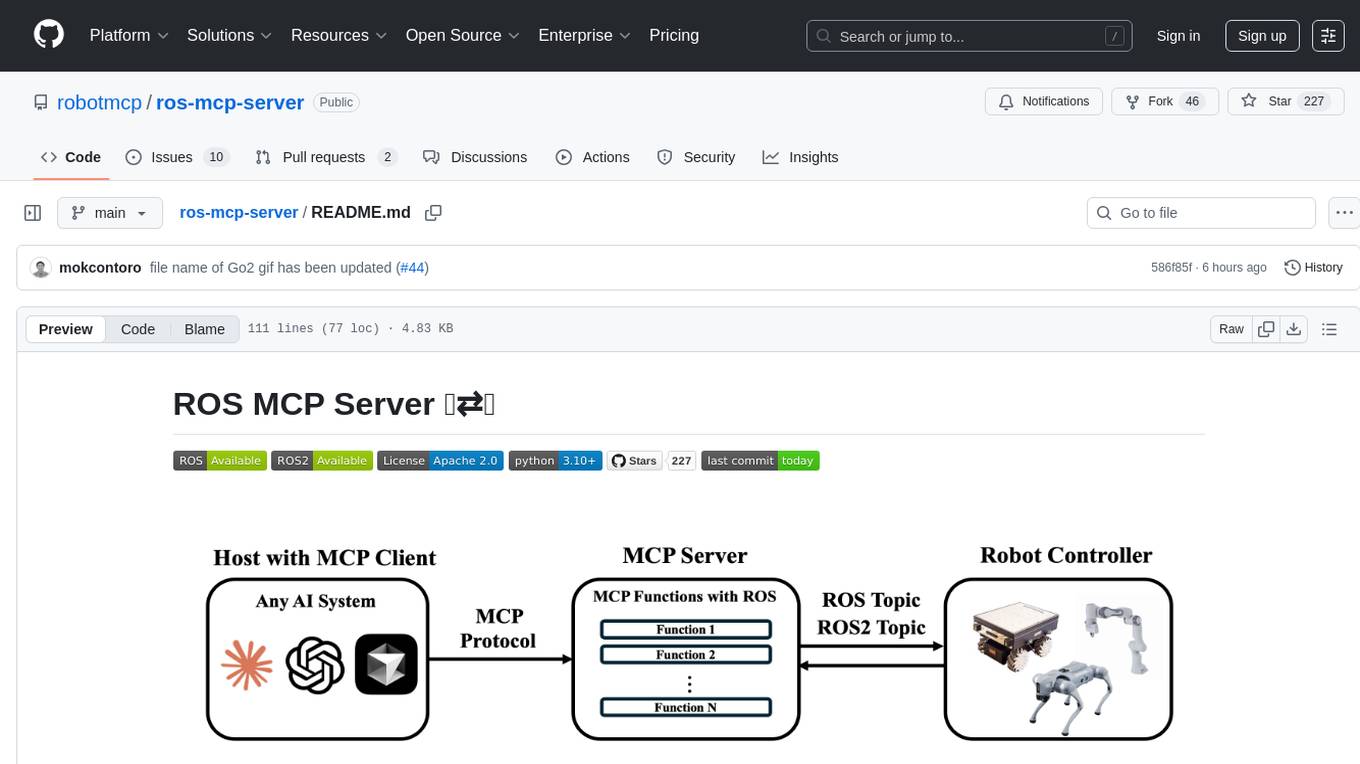Expand the Open Source menu

[x=462, y=35]
